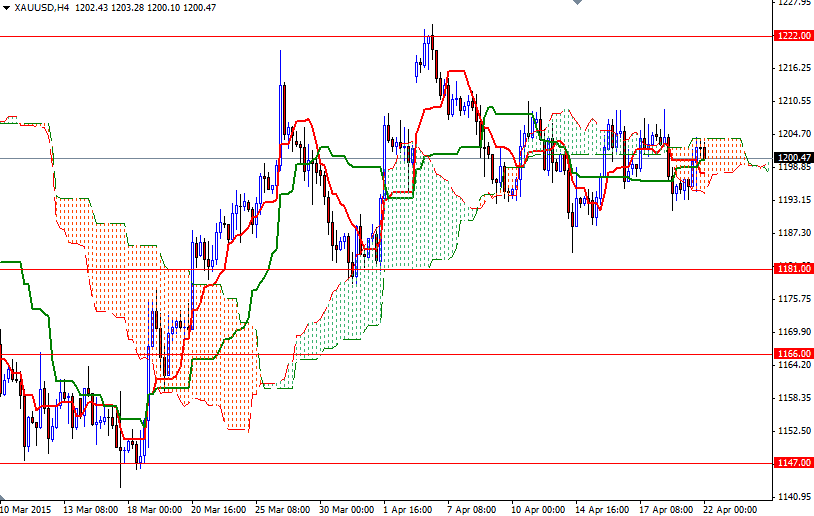Select the red 1166.00 price level tag
The image size is (814, 516).
click(793, 354)
